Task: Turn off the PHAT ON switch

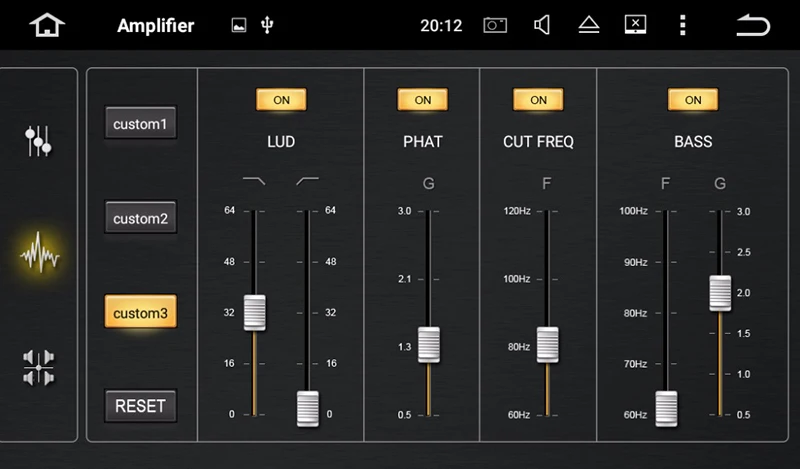Action: point(422,100)
